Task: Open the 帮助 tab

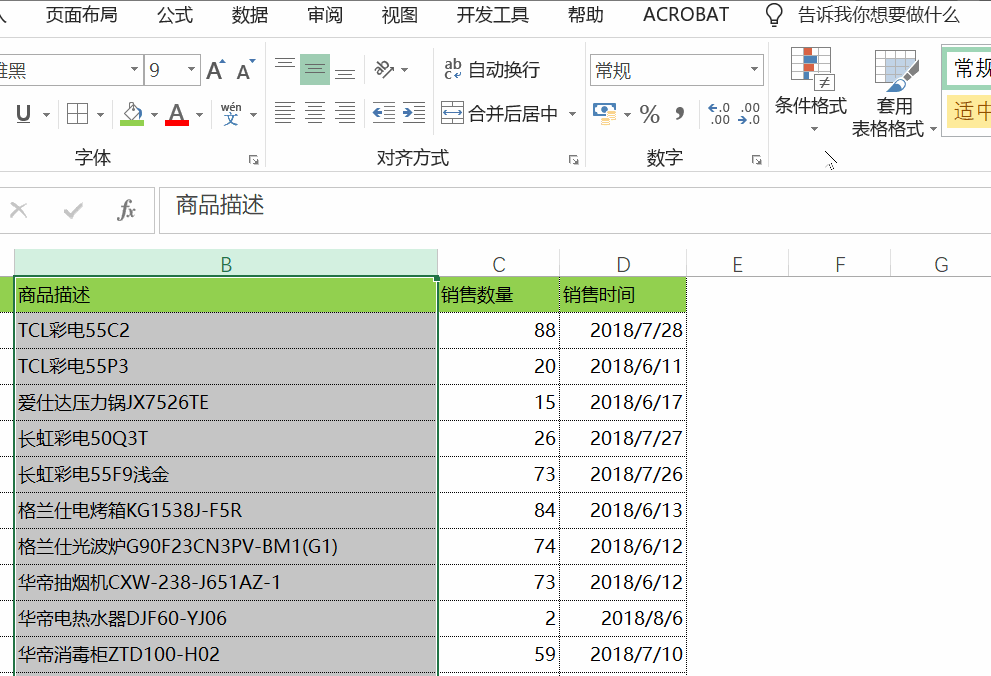Action: click(x=585, y=15)
